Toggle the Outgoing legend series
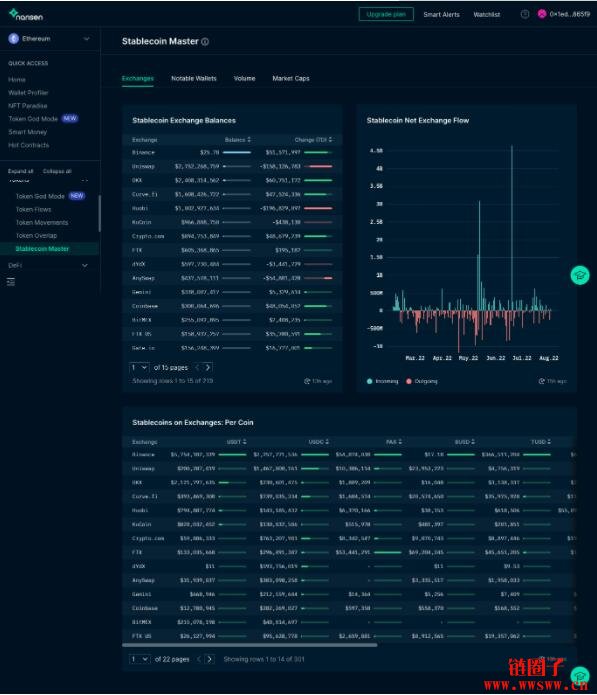 pos(421,381)
